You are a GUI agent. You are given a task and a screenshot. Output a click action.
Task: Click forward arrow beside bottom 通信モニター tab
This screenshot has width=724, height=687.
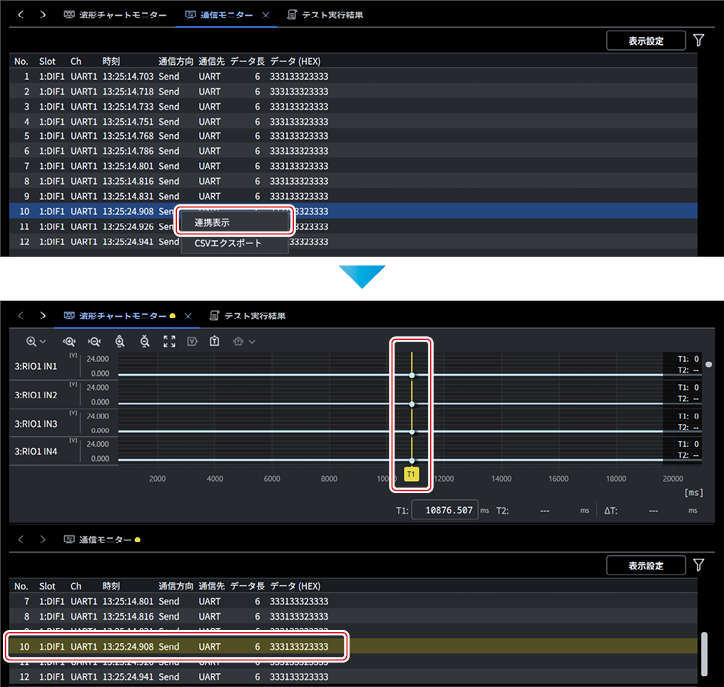point(43,539)
